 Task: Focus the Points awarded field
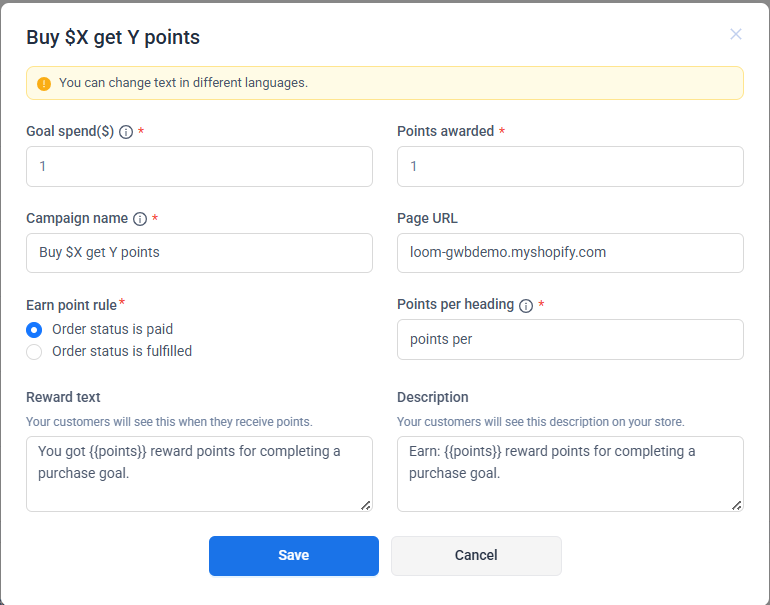[570, 167]
